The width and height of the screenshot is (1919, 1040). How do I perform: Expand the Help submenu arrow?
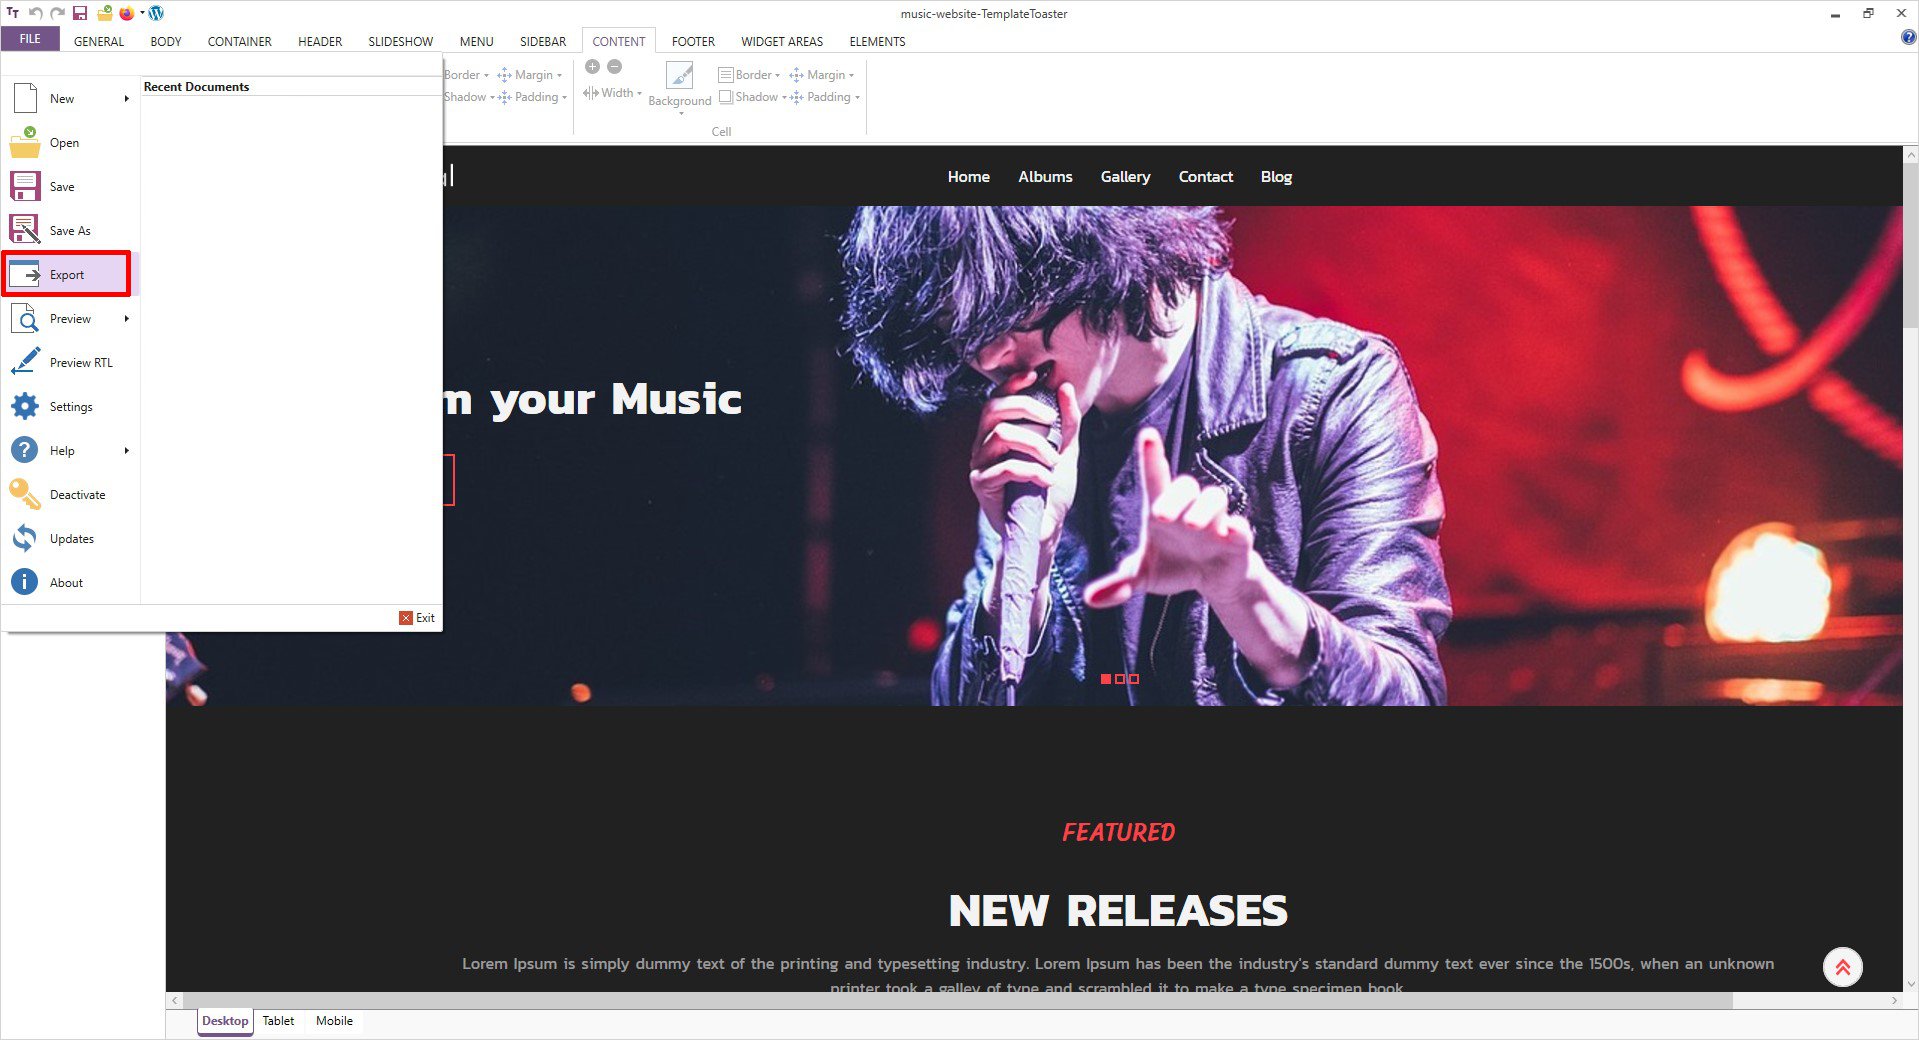pos(127,451)
